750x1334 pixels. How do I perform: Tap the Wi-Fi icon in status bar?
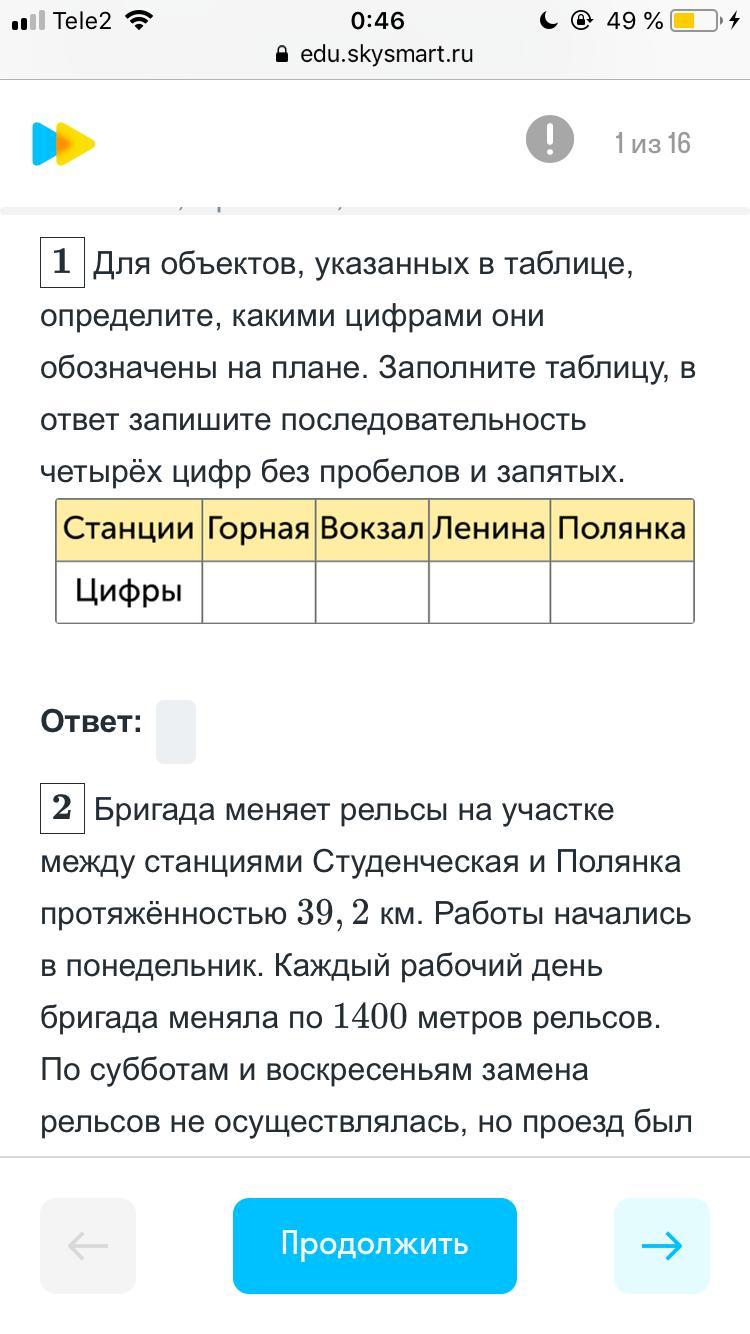pos(141,21)
